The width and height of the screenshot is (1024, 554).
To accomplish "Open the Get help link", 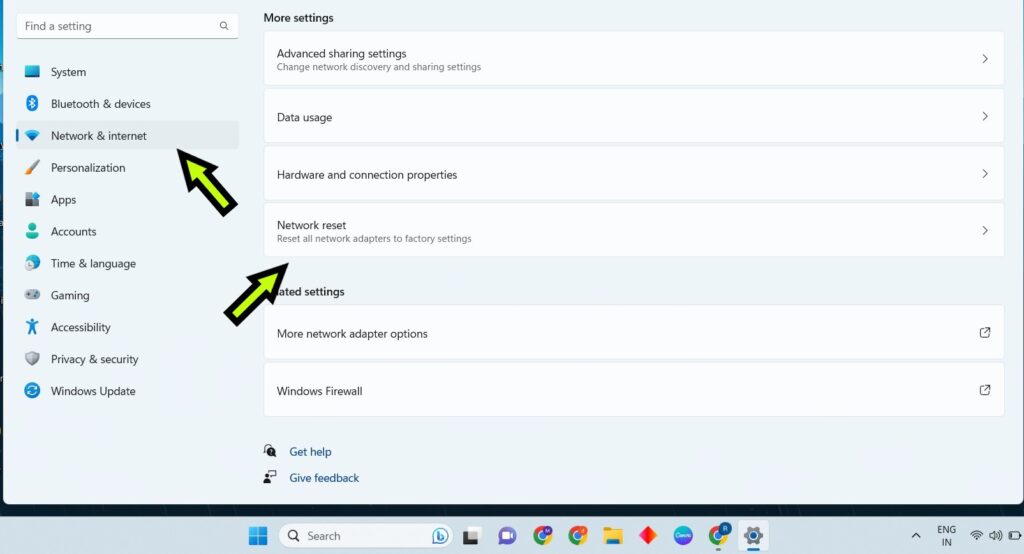I will coord(310,451).
